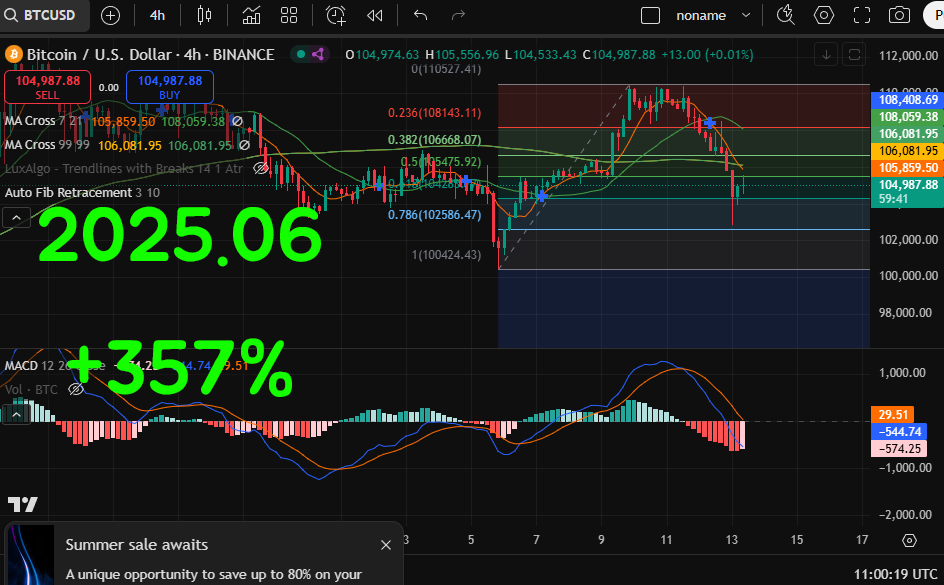This screenshot has width=944, height=585.
Task: Click the orange 29.51 MACD scale label
Action: click(893, 414)
